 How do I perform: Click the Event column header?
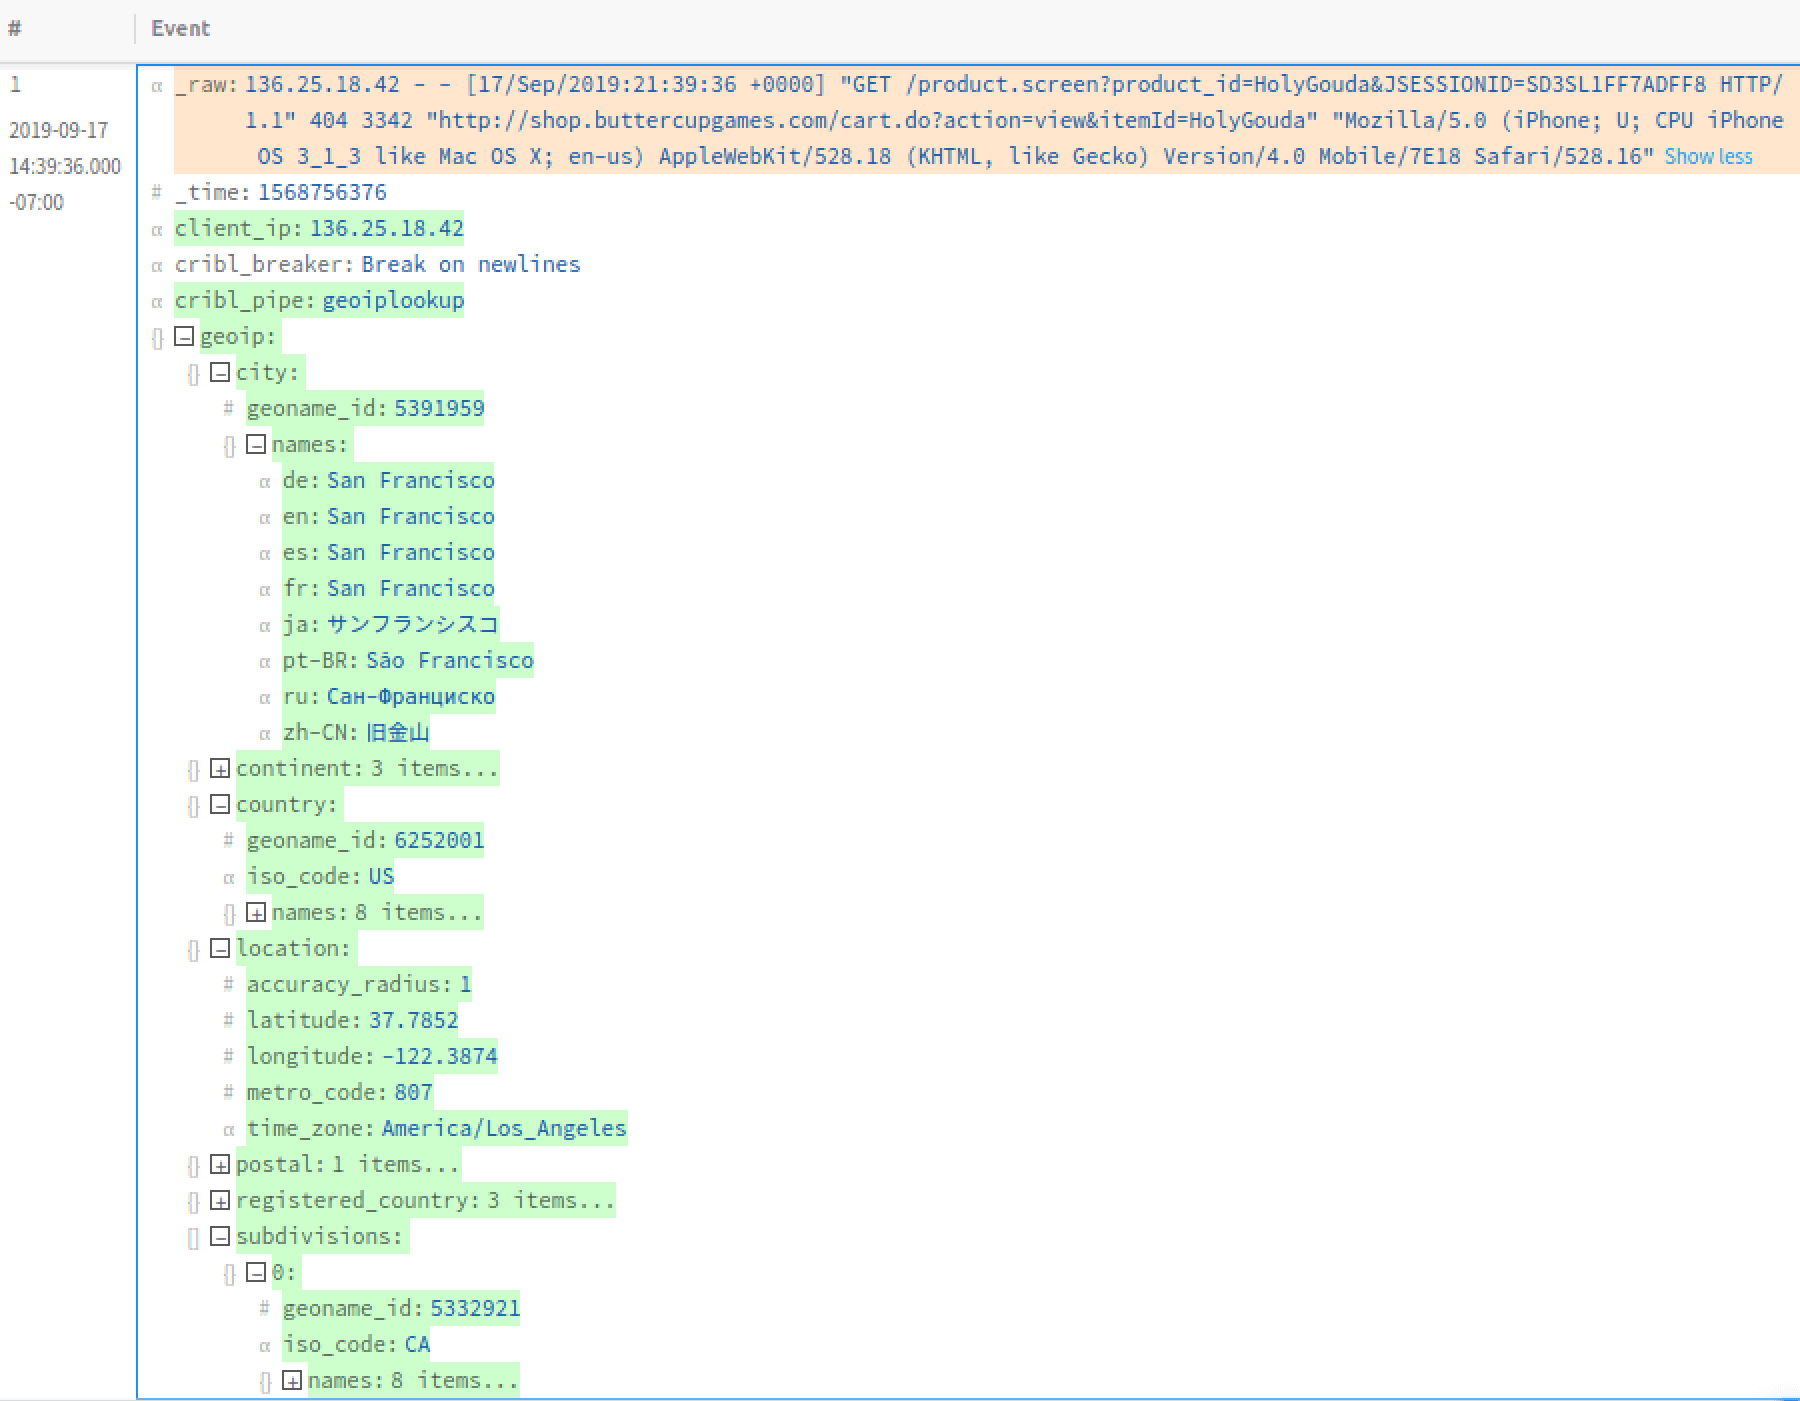click(180, 28)
